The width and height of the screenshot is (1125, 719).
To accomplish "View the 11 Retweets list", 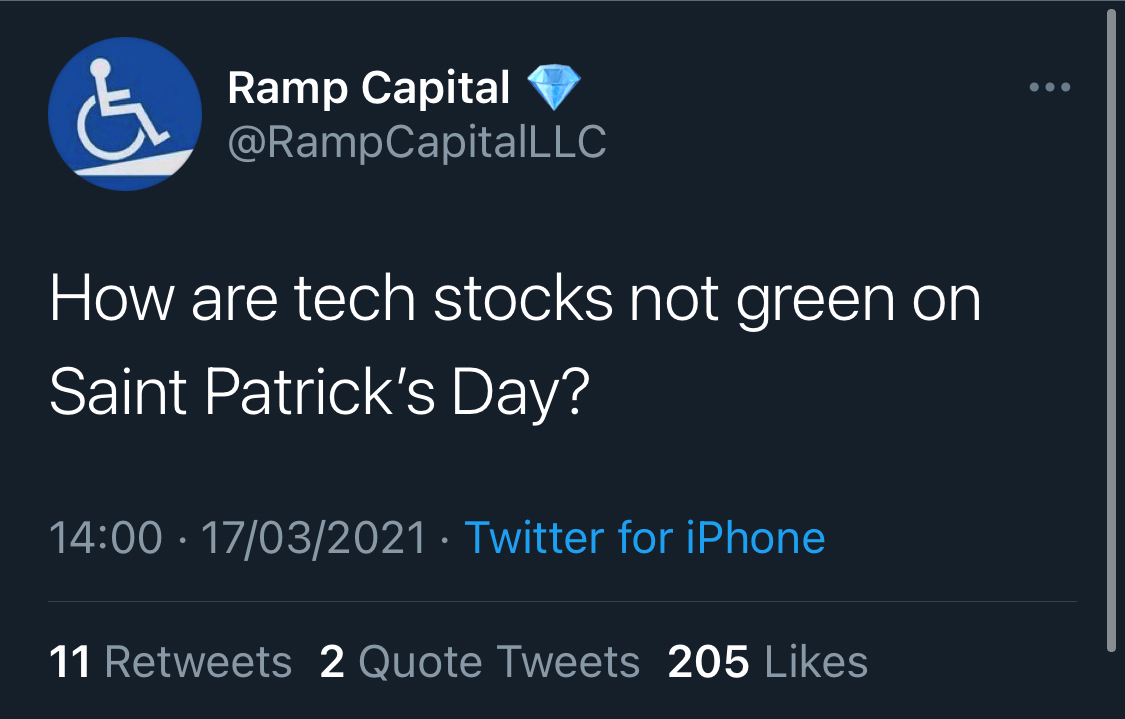I will pyautogui.click(x=170, y=661).
